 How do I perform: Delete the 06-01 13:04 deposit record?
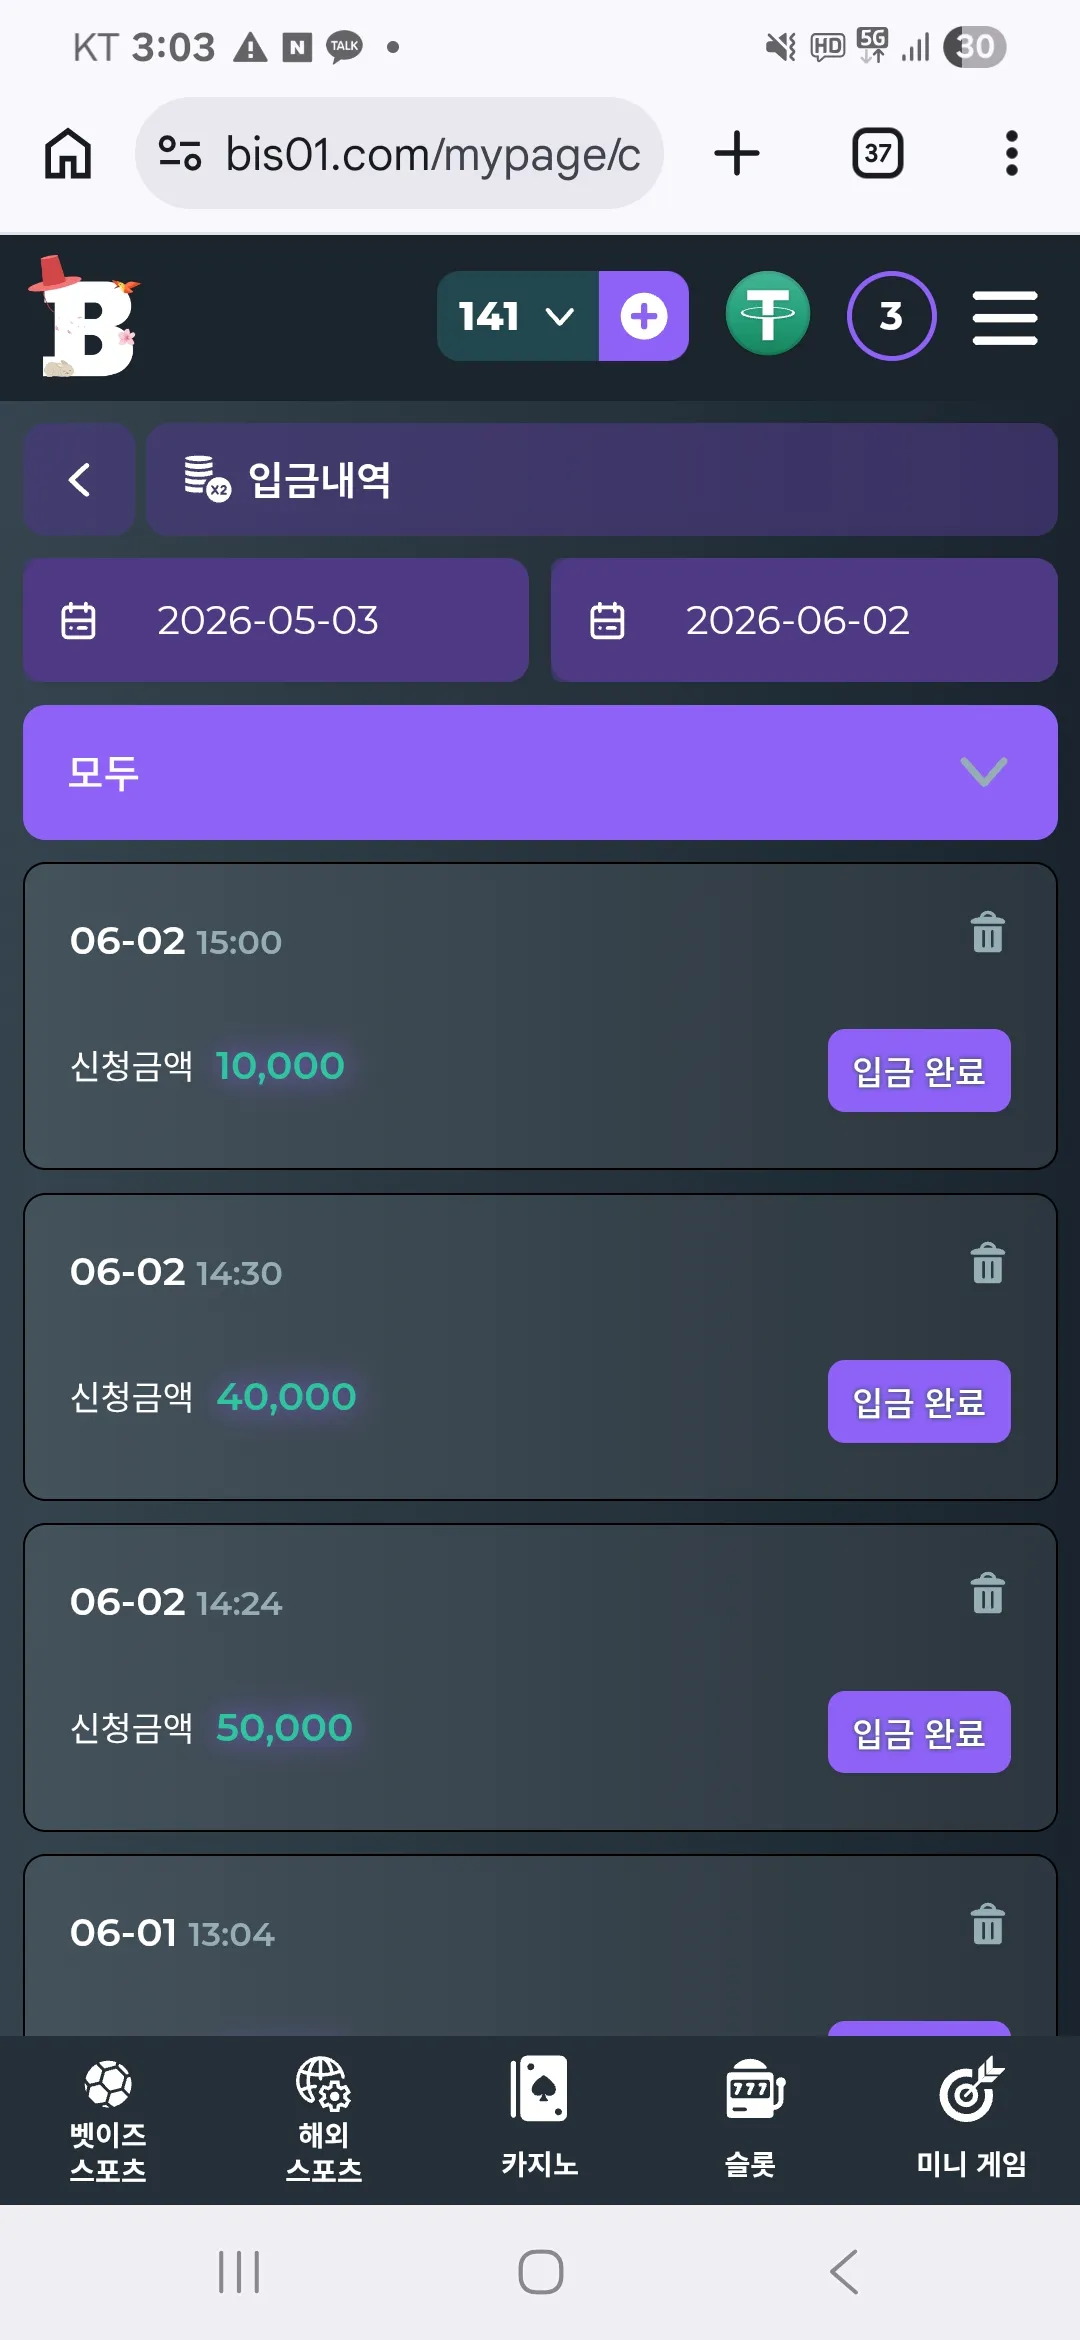[x=987, y=1924]
